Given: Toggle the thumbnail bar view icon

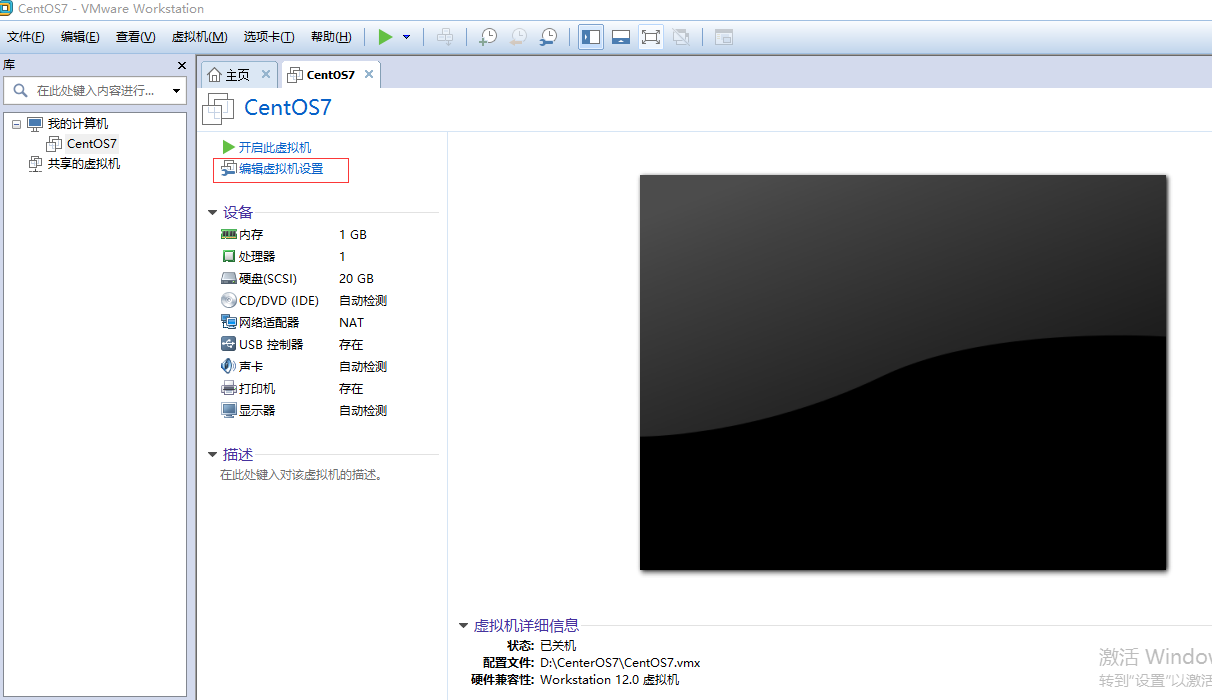Looking at the screenshot, I should point(621,37).
